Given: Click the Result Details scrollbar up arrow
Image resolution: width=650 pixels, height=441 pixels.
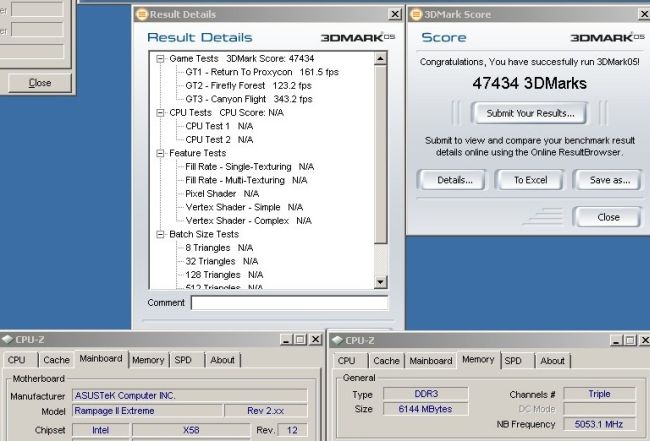Looking at the screenshot, I should coord(380,58).
